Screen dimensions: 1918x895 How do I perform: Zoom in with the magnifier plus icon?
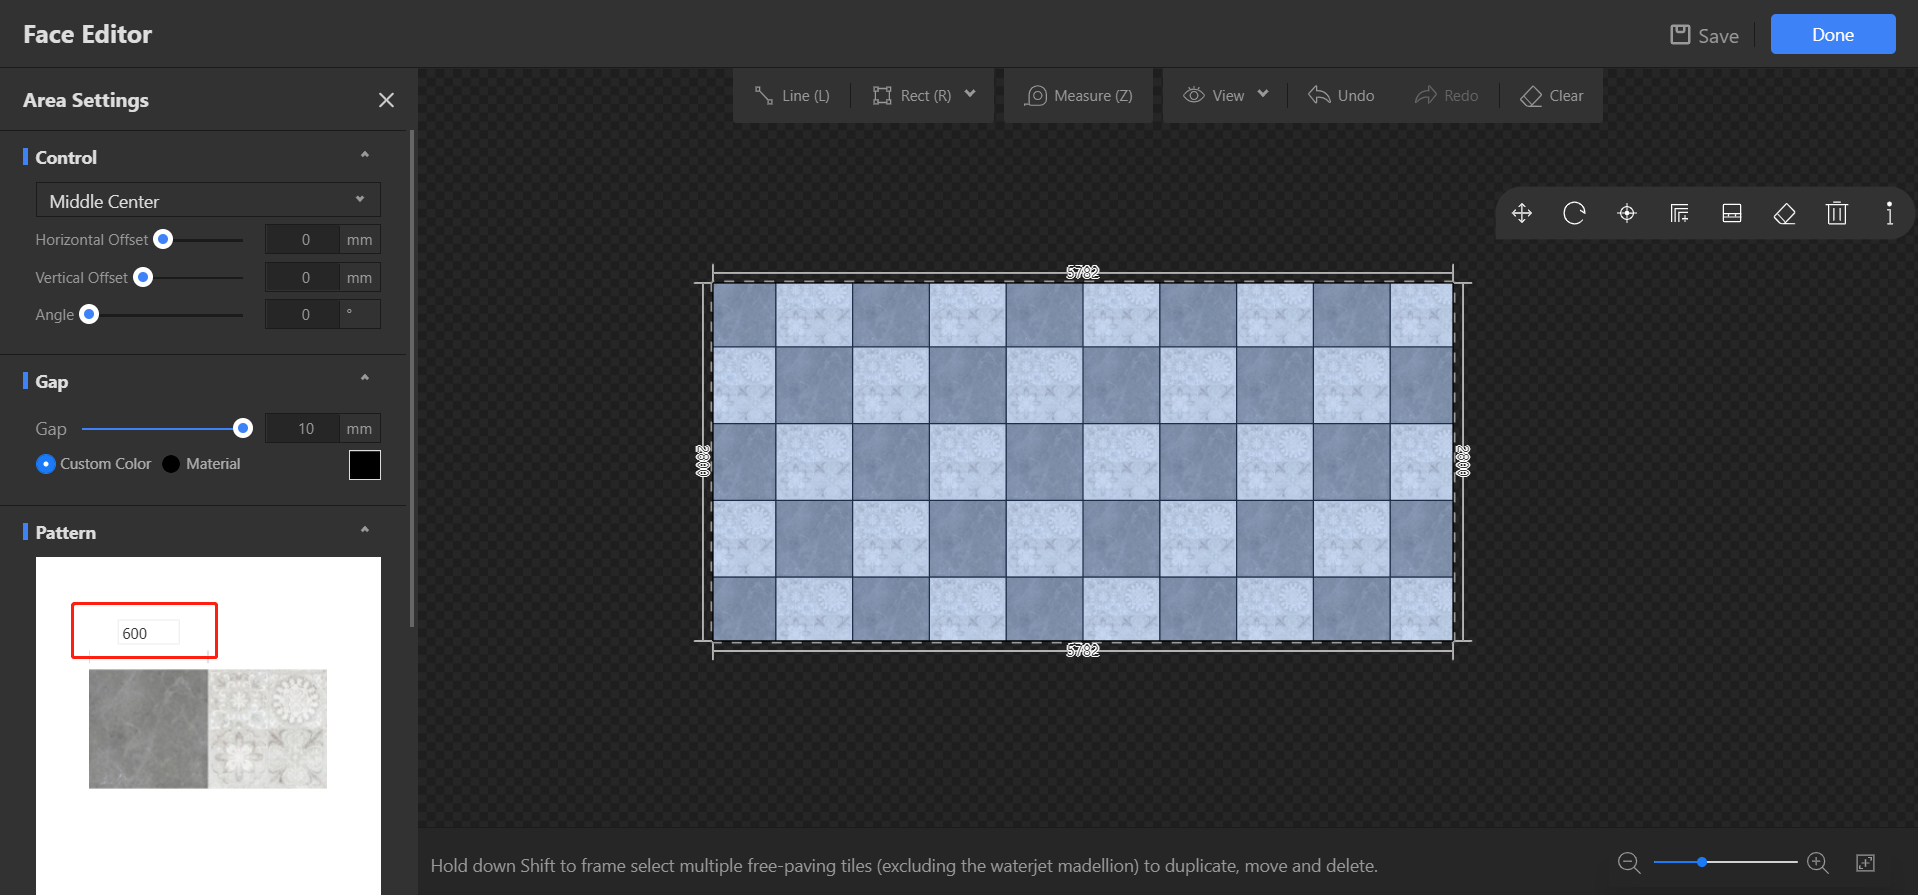click(x=1818, y=862)
